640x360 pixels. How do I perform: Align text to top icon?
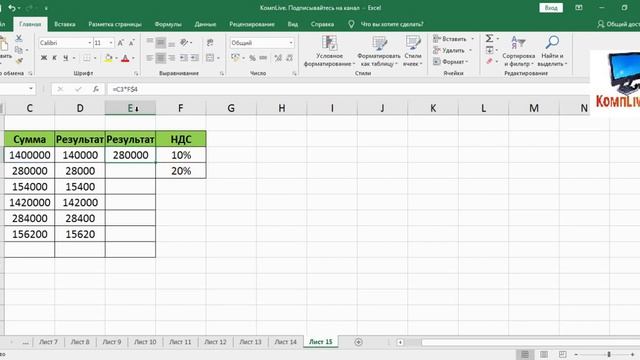pos(150,42)
